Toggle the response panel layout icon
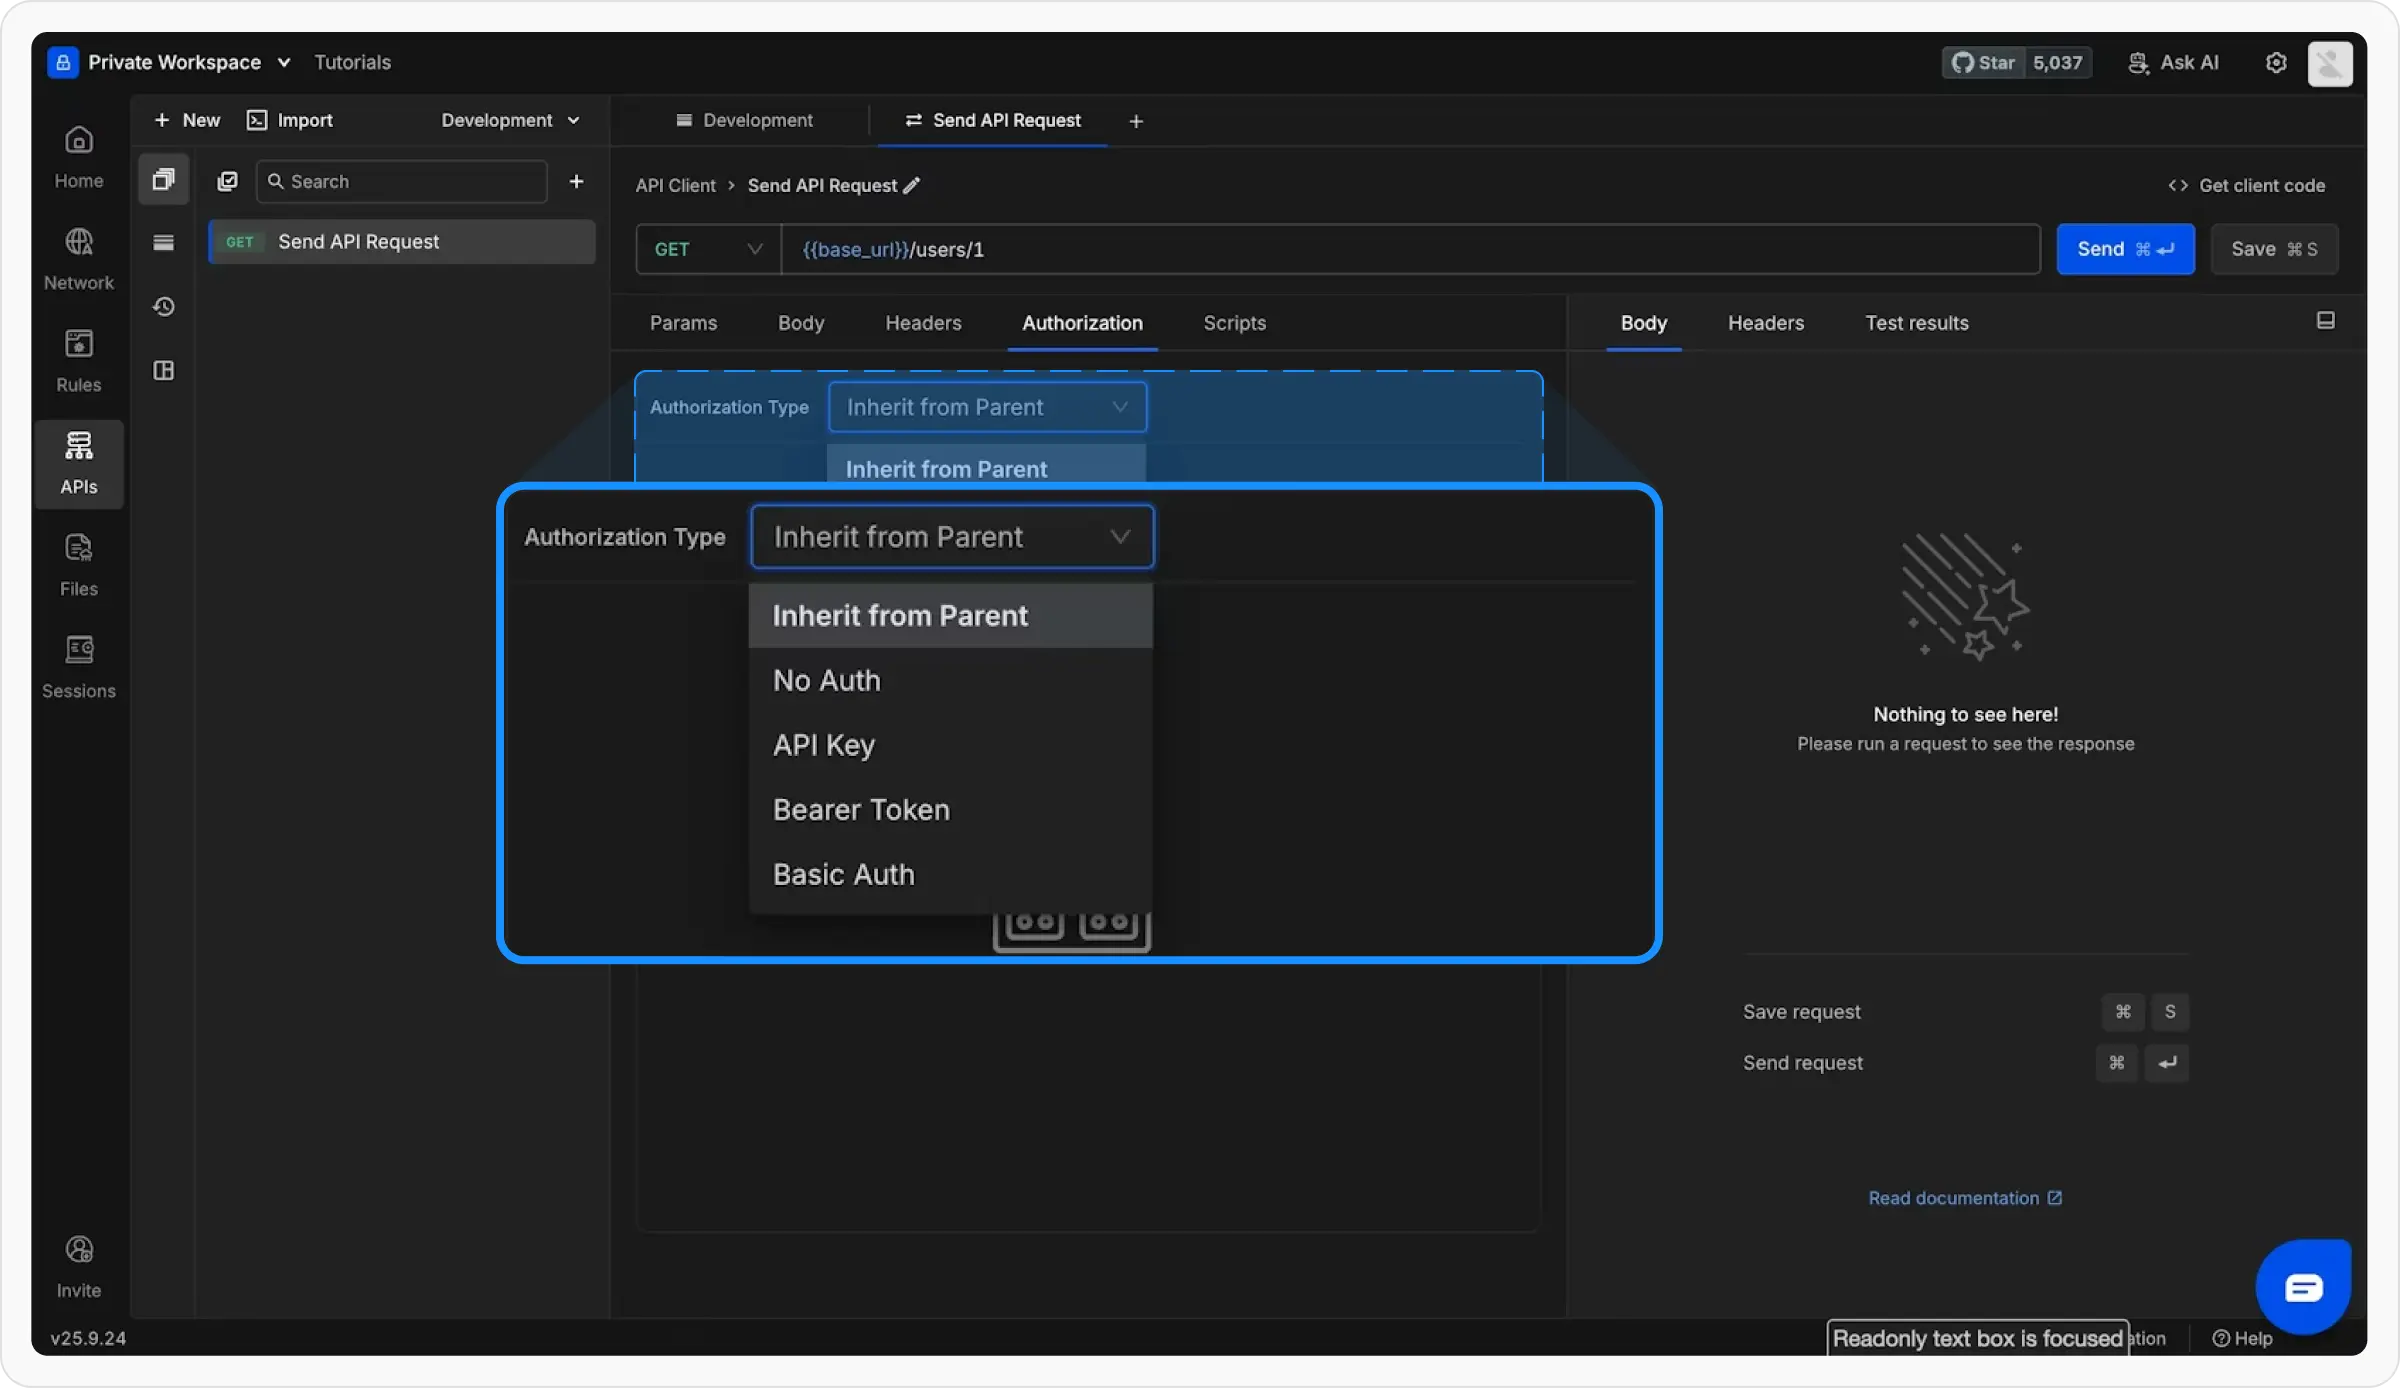 [x=2326, y=321]
